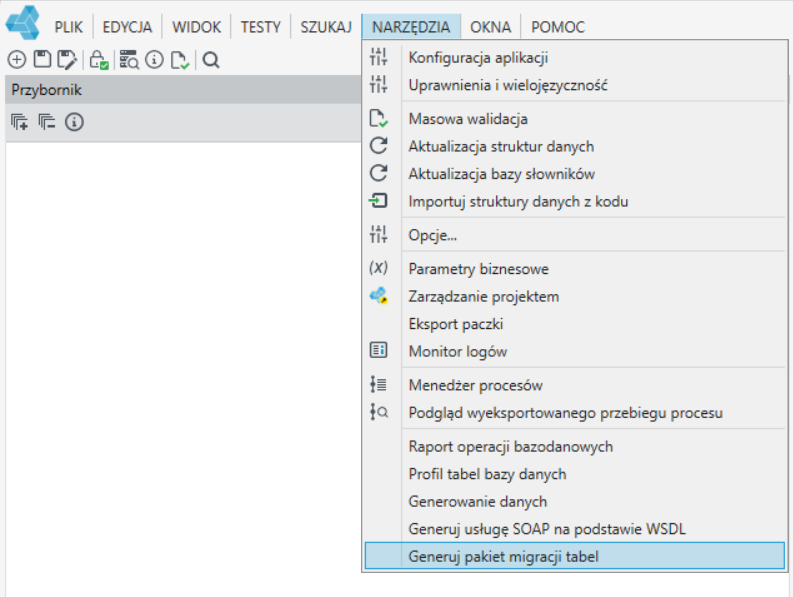The height and width of the screenshot is (597, 793).
Task: Choose Konfiguracja aplikacji from the menu
Action: pos(575,57)
